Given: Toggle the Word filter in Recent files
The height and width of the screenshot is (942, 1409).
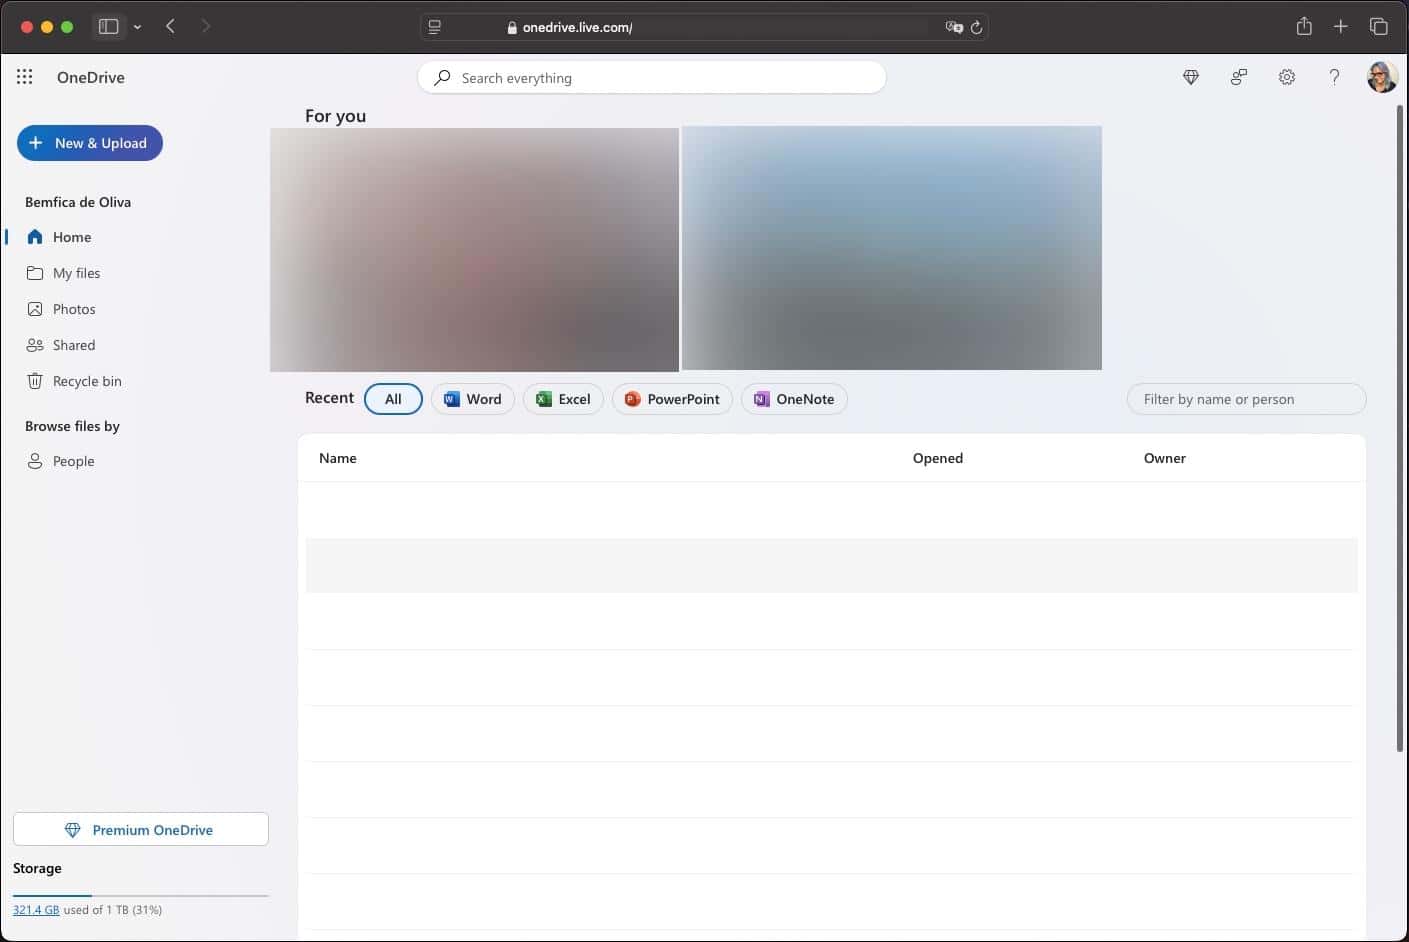Looking at the screenshot, I should (472, 399).
